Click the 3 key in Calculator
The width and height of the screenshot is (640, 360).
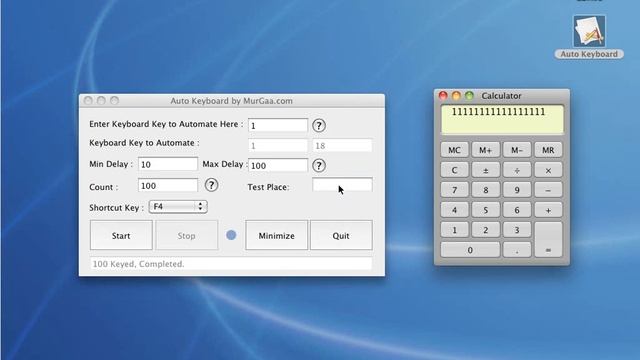pos(517,230)
